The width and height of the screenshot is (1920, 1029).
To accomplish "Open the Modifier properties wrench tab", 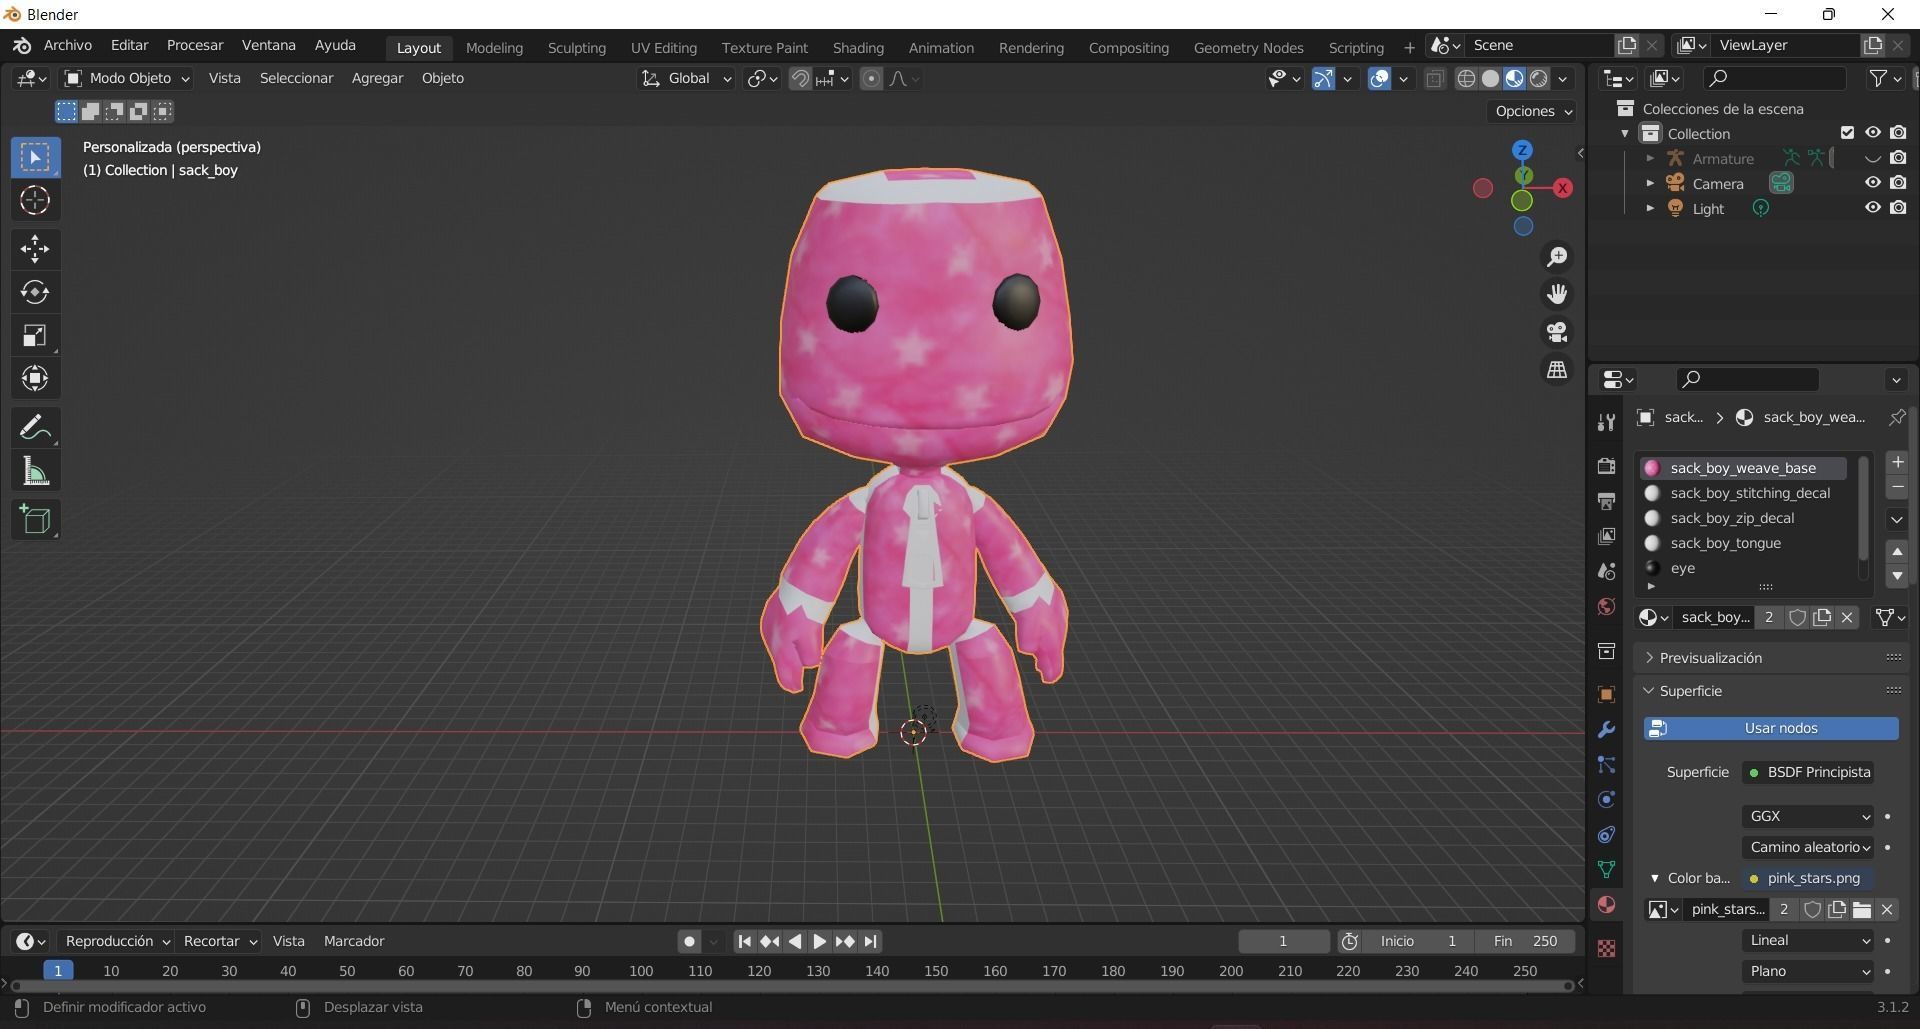I will tap(1606, 730).
